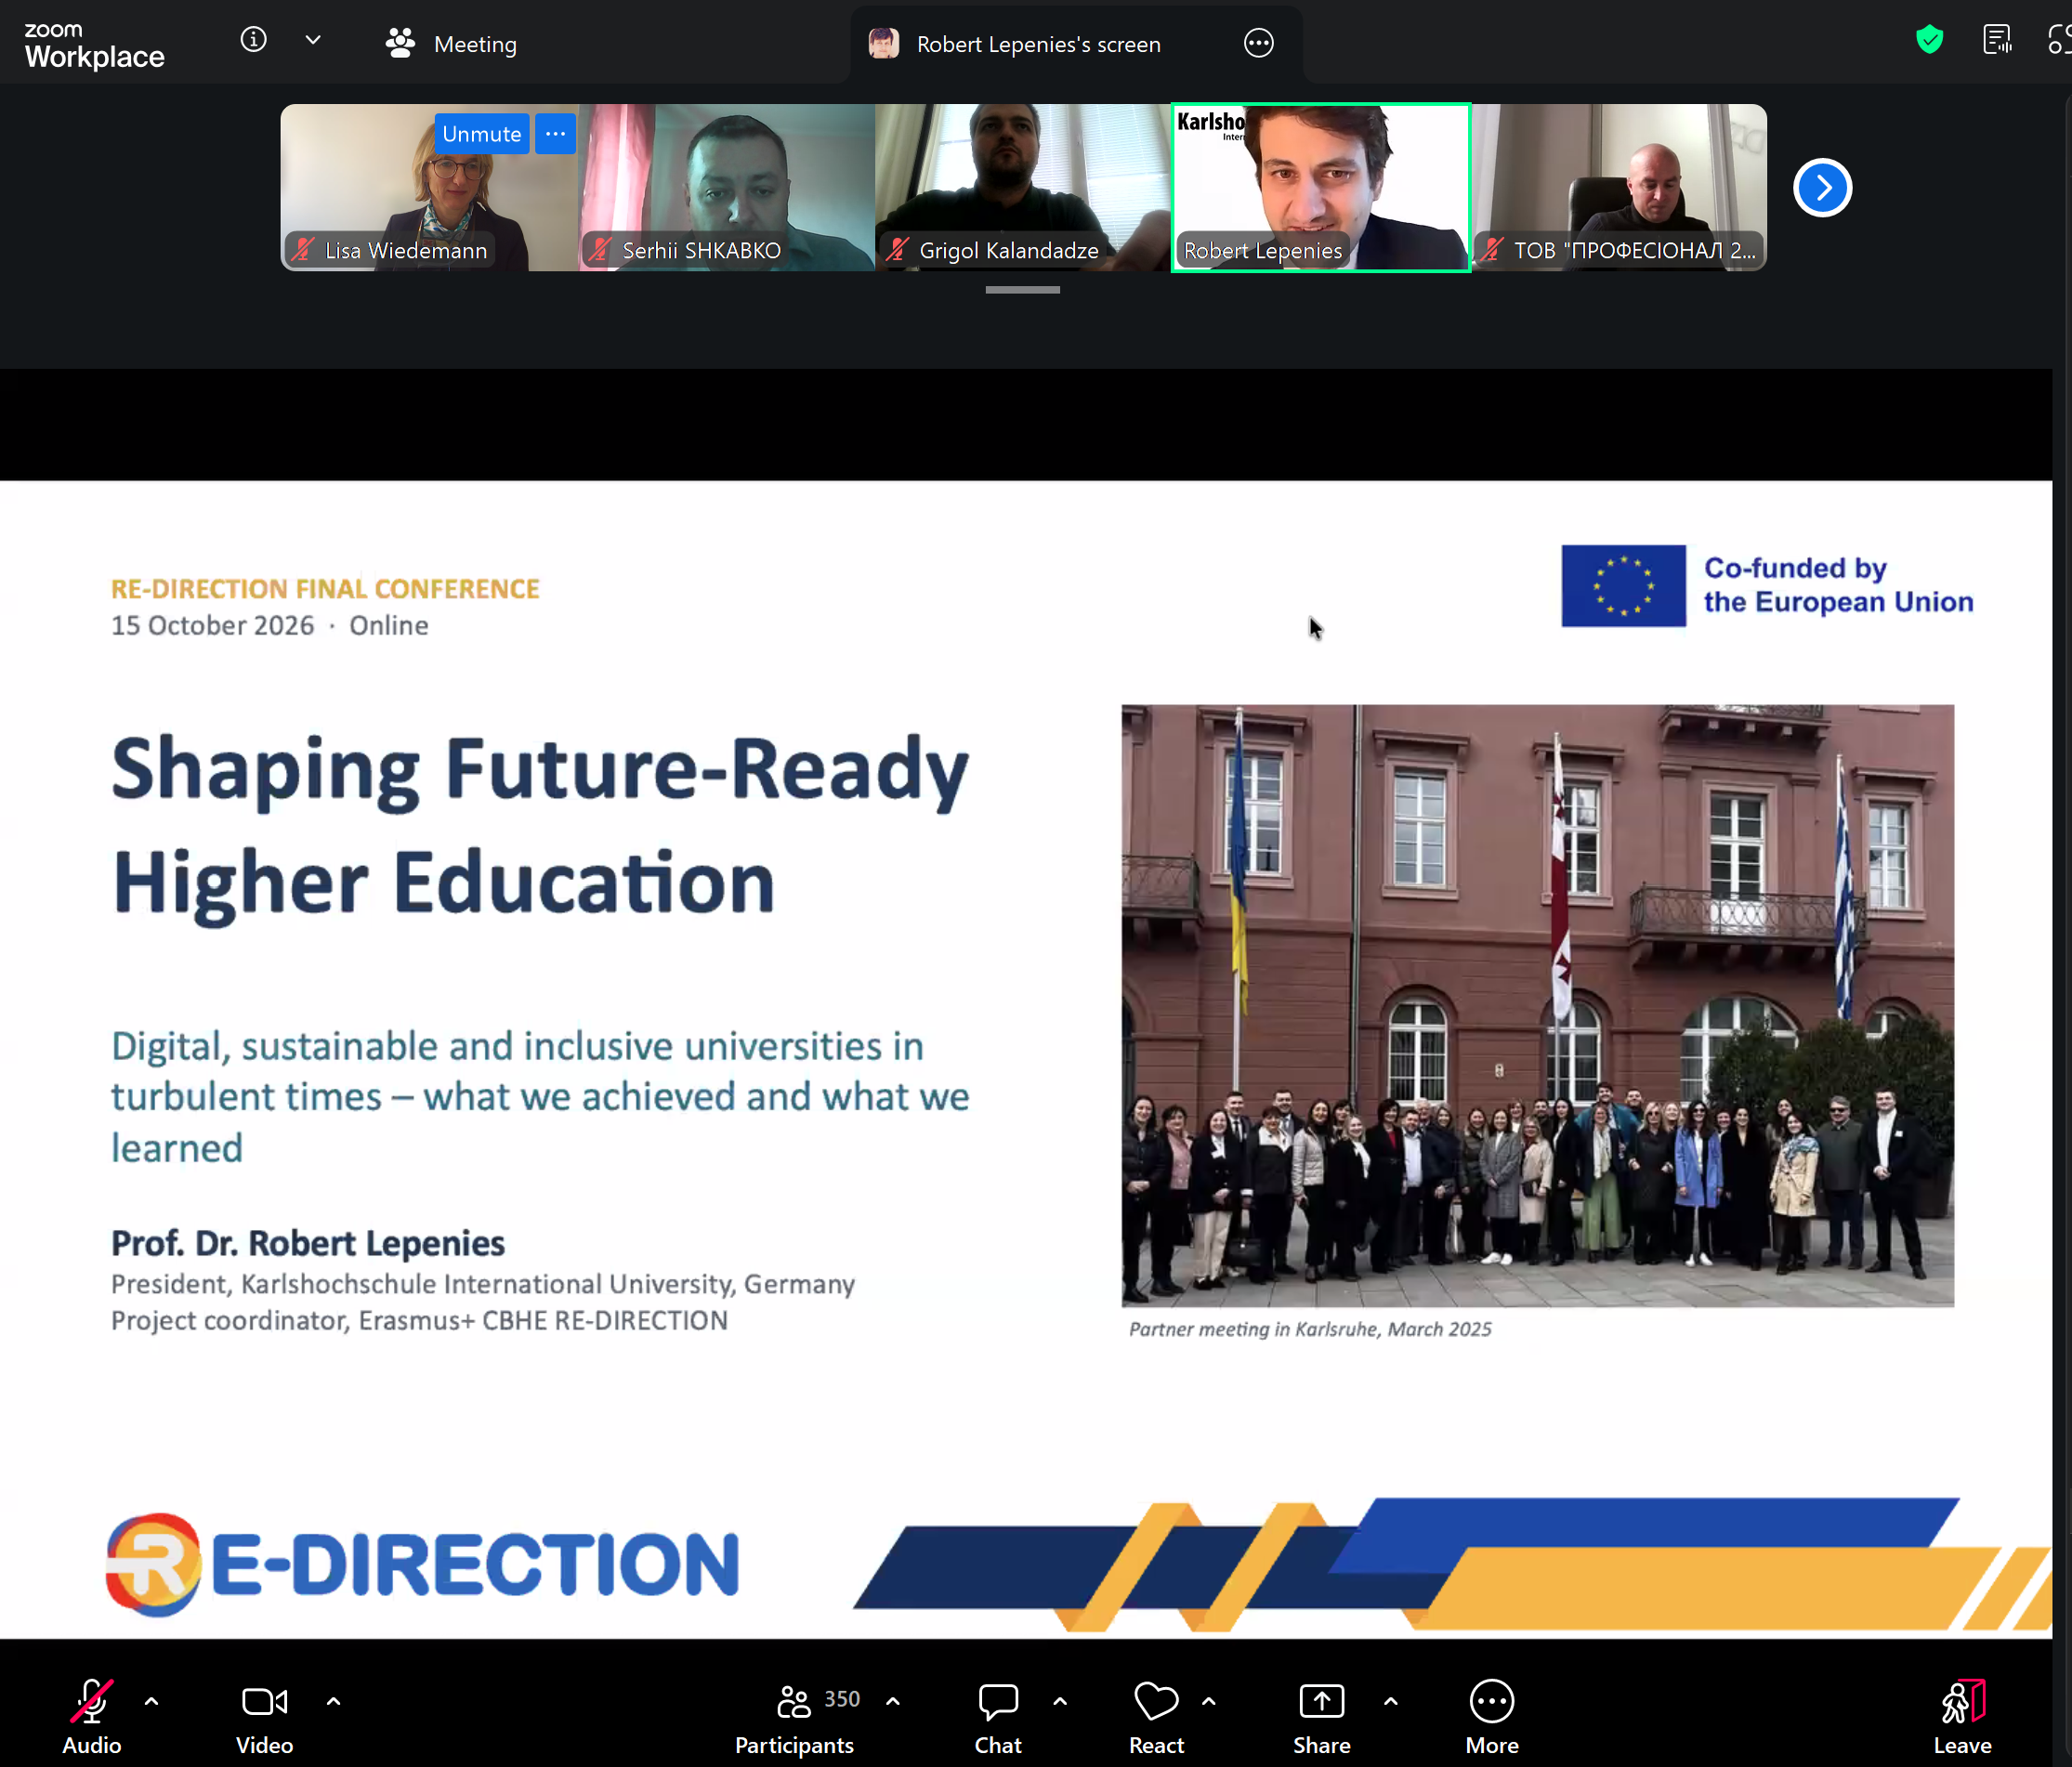Open meeting info icon

click(x=254, y=40)
